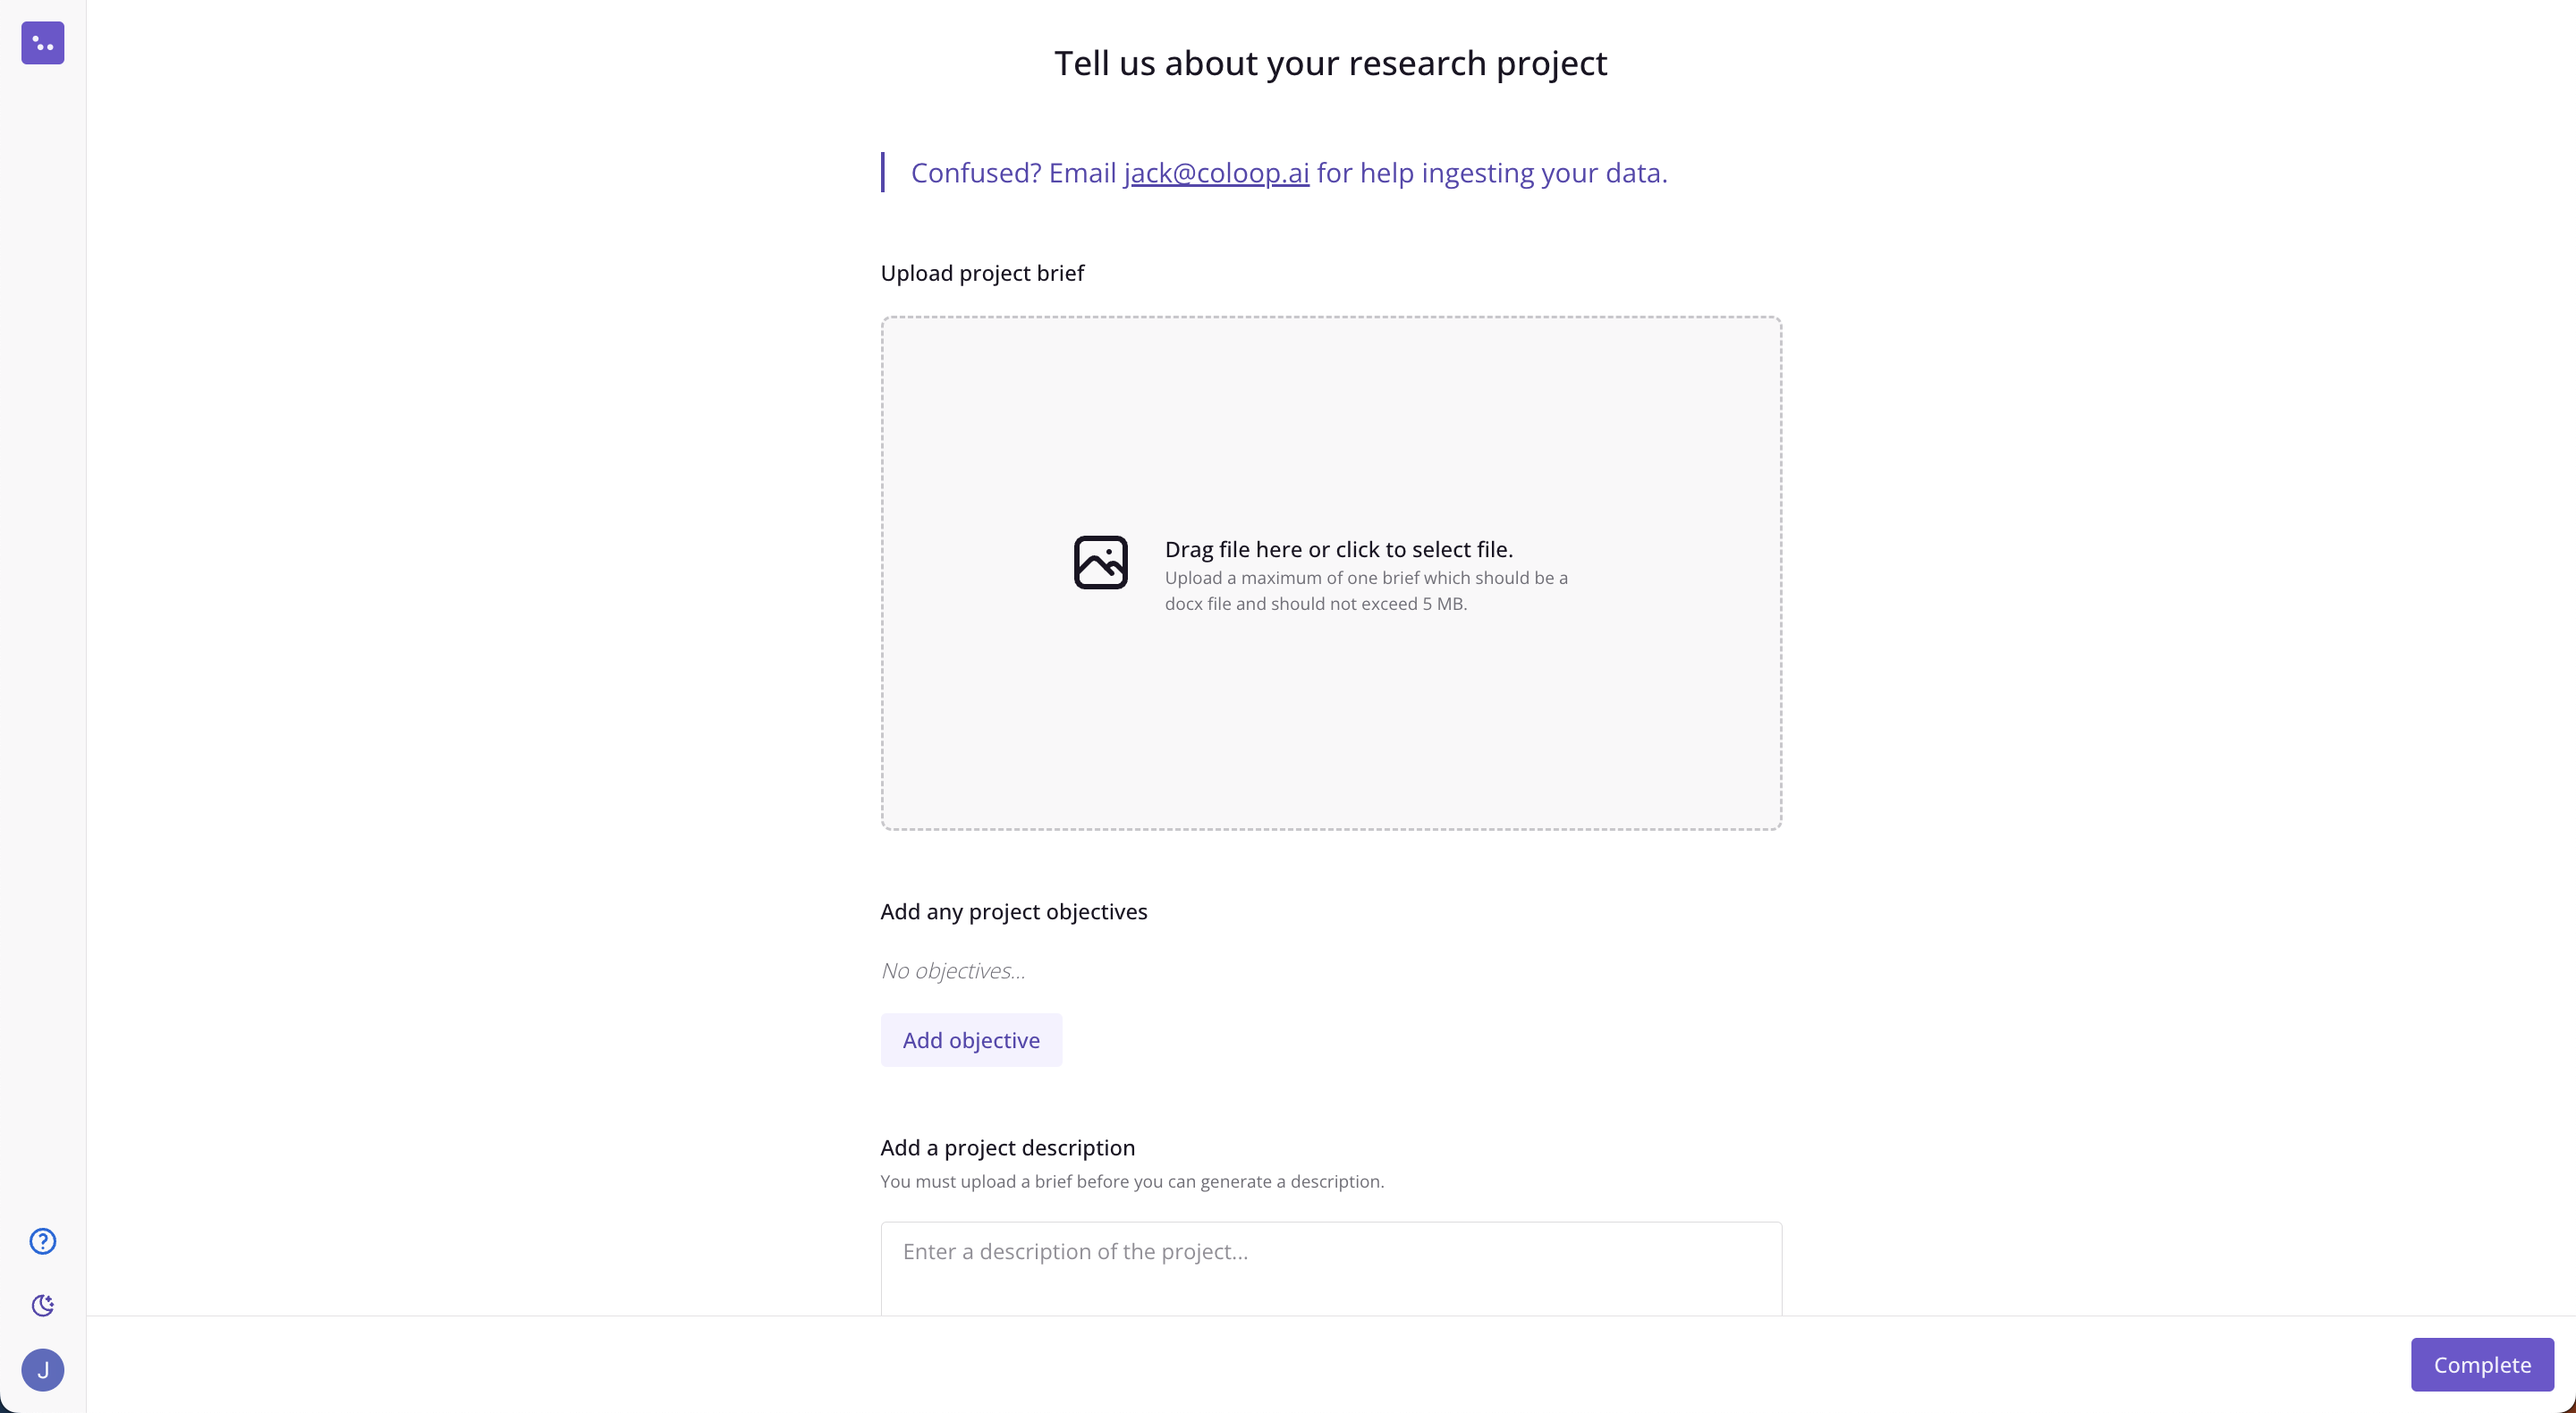The width and height of the screenshot is (2576, 1413).
Task: Click the 'Drag file here or click to select file' text
Action: tap(1338, 549)
